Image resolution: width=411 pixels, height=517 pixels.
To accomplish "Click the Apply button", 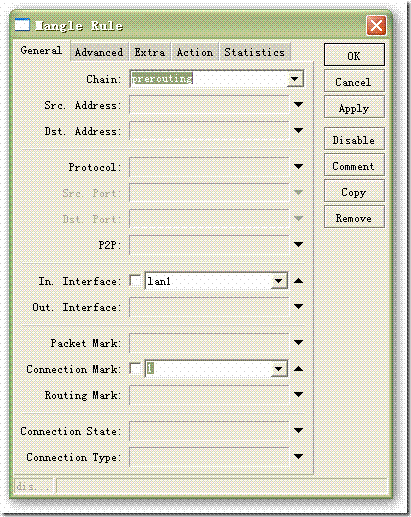I will pos(354,108).
